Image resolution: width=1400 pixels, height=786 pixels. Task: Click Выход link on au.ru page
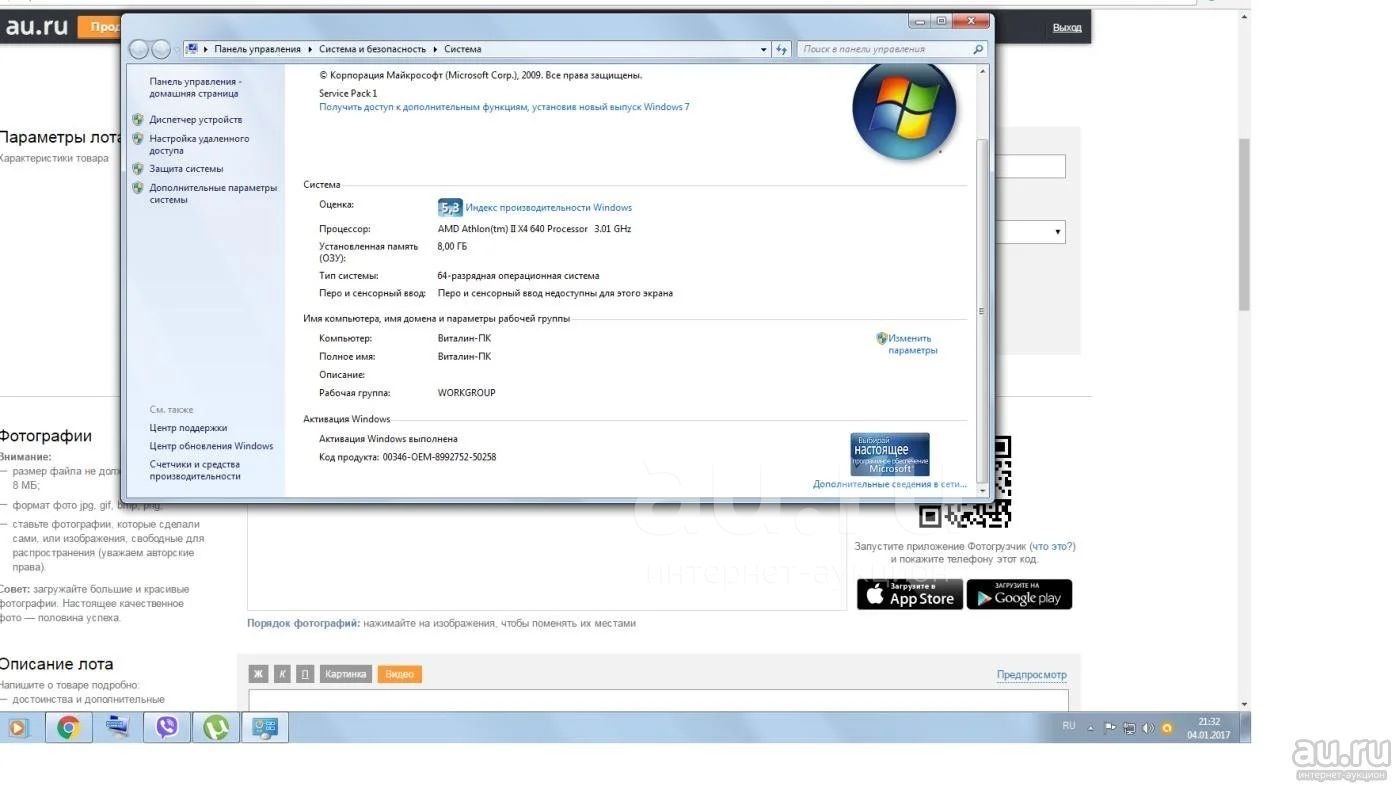pos(1067,27)
